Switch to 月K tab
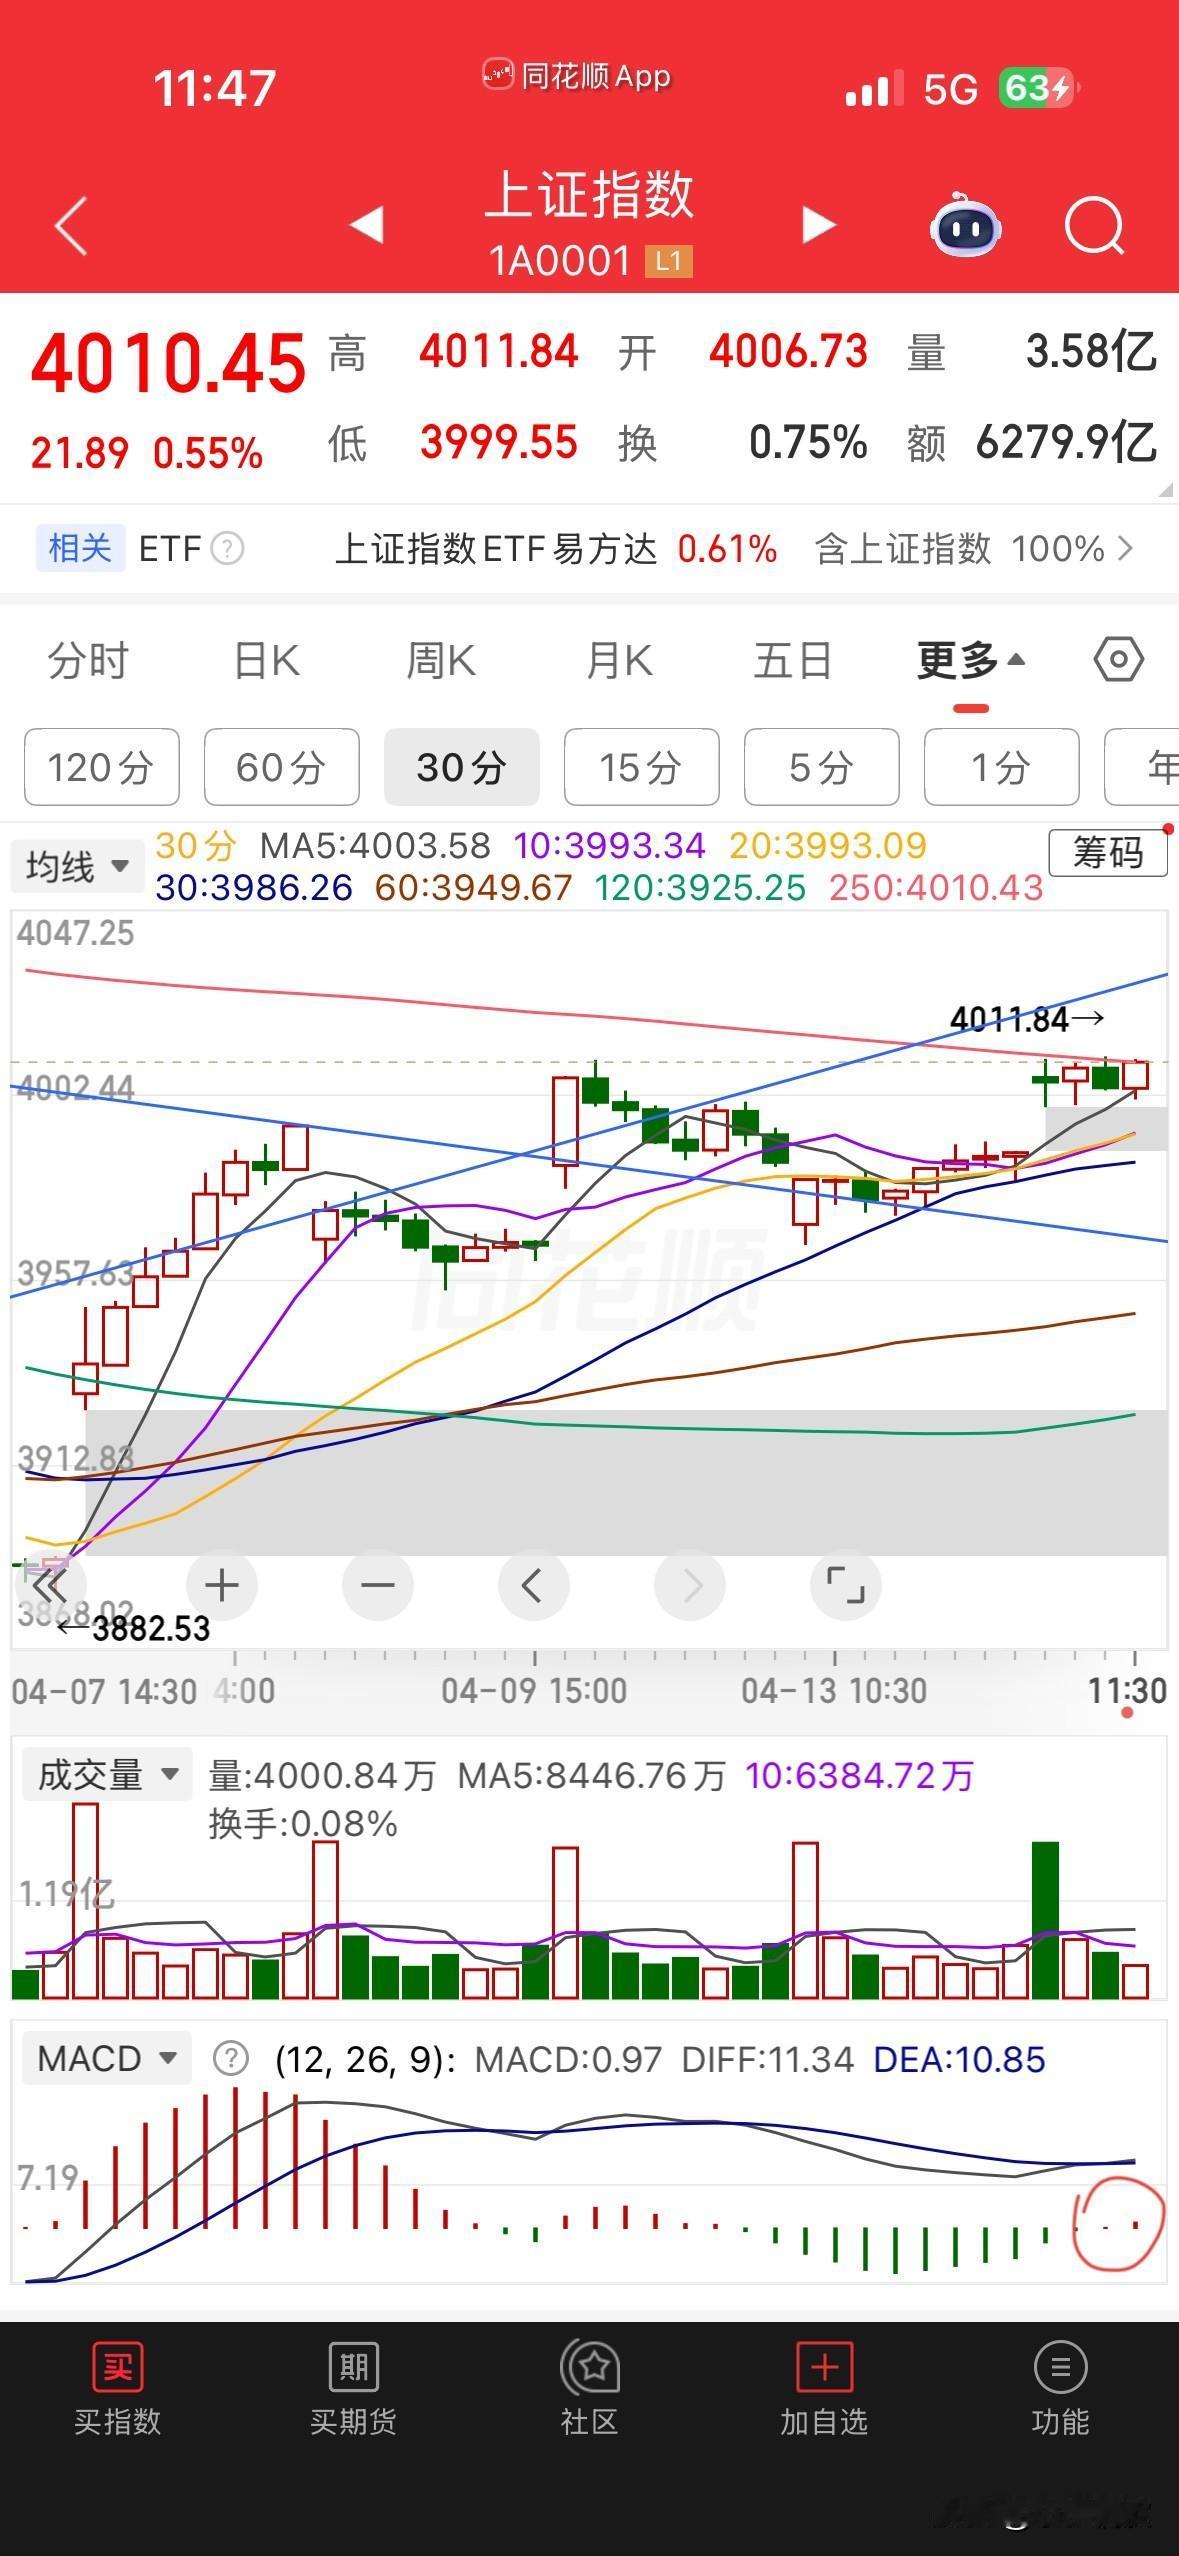 (x=619, y=661)
